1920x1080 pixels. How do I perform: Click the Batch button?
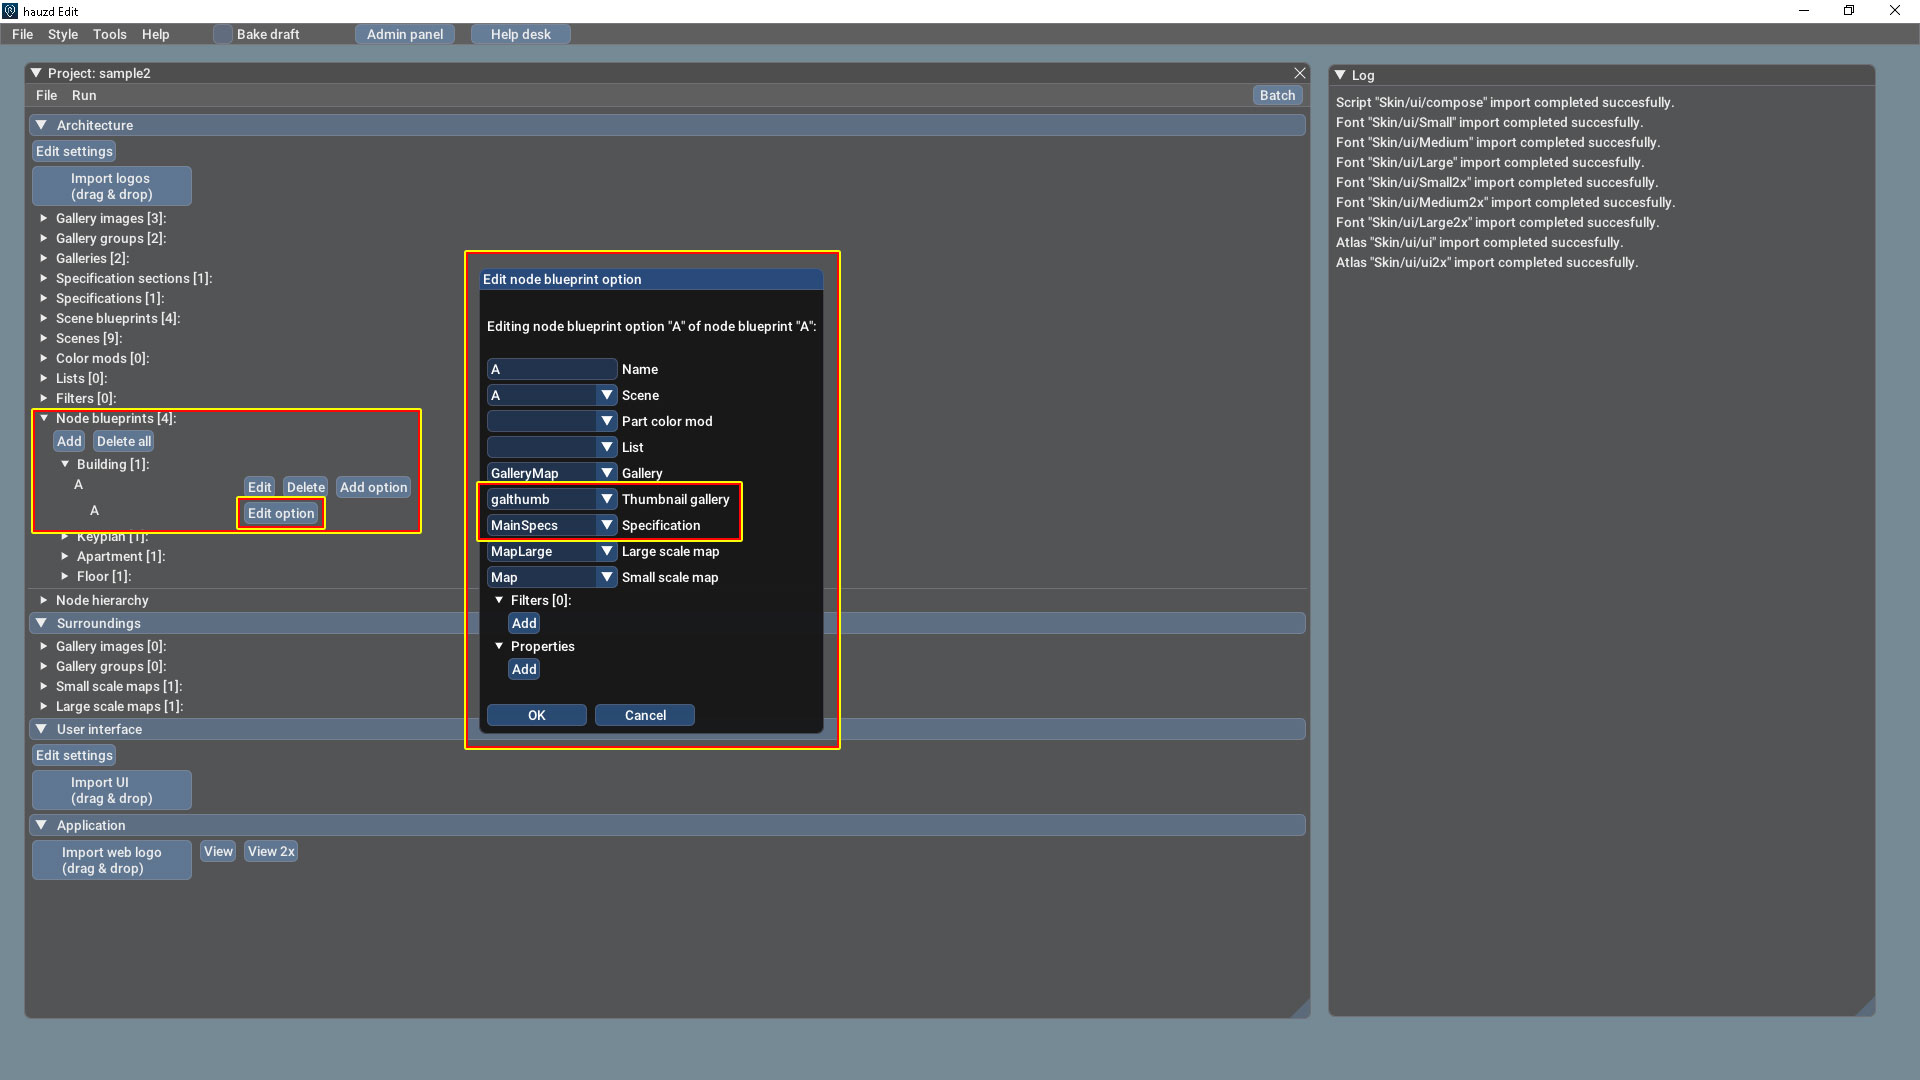coord(1277,95)
